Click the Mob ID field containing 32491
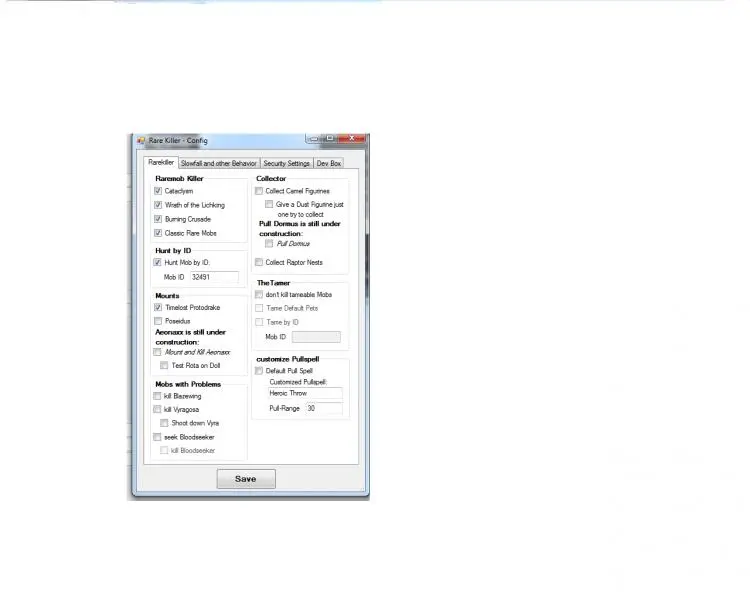This screenshot has width=750, height=600. (x=214, y=277)
